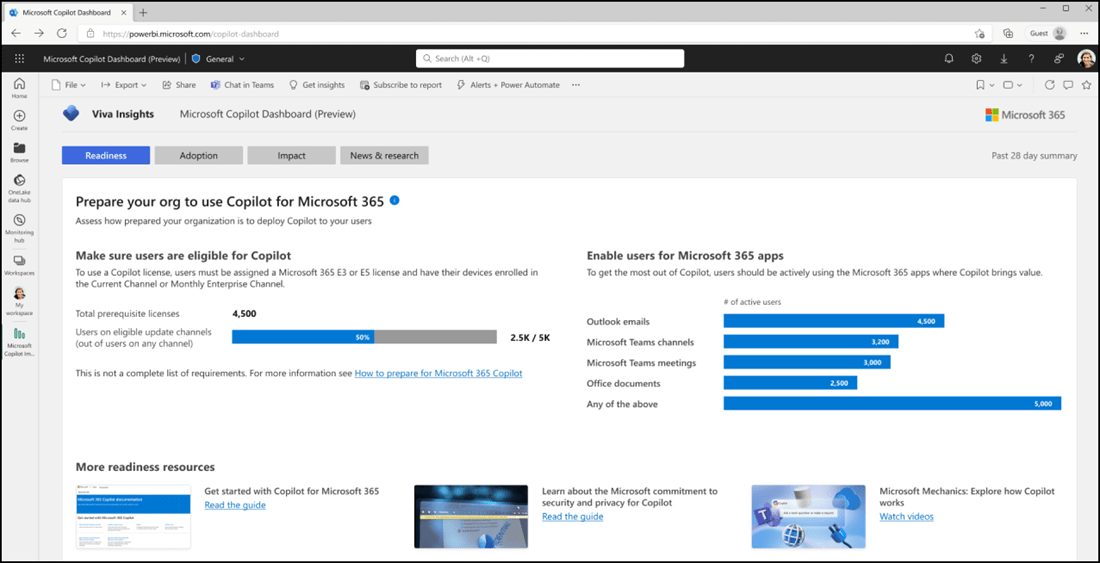
Task: Click the Microsoft Teams channels bar
Action: 811,342
